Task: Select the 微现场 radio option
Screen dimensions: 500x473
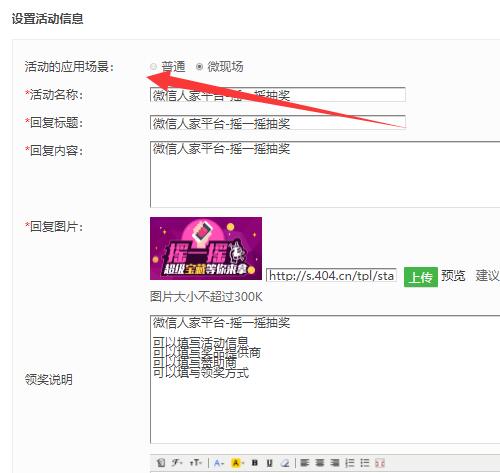Action: 199,67
